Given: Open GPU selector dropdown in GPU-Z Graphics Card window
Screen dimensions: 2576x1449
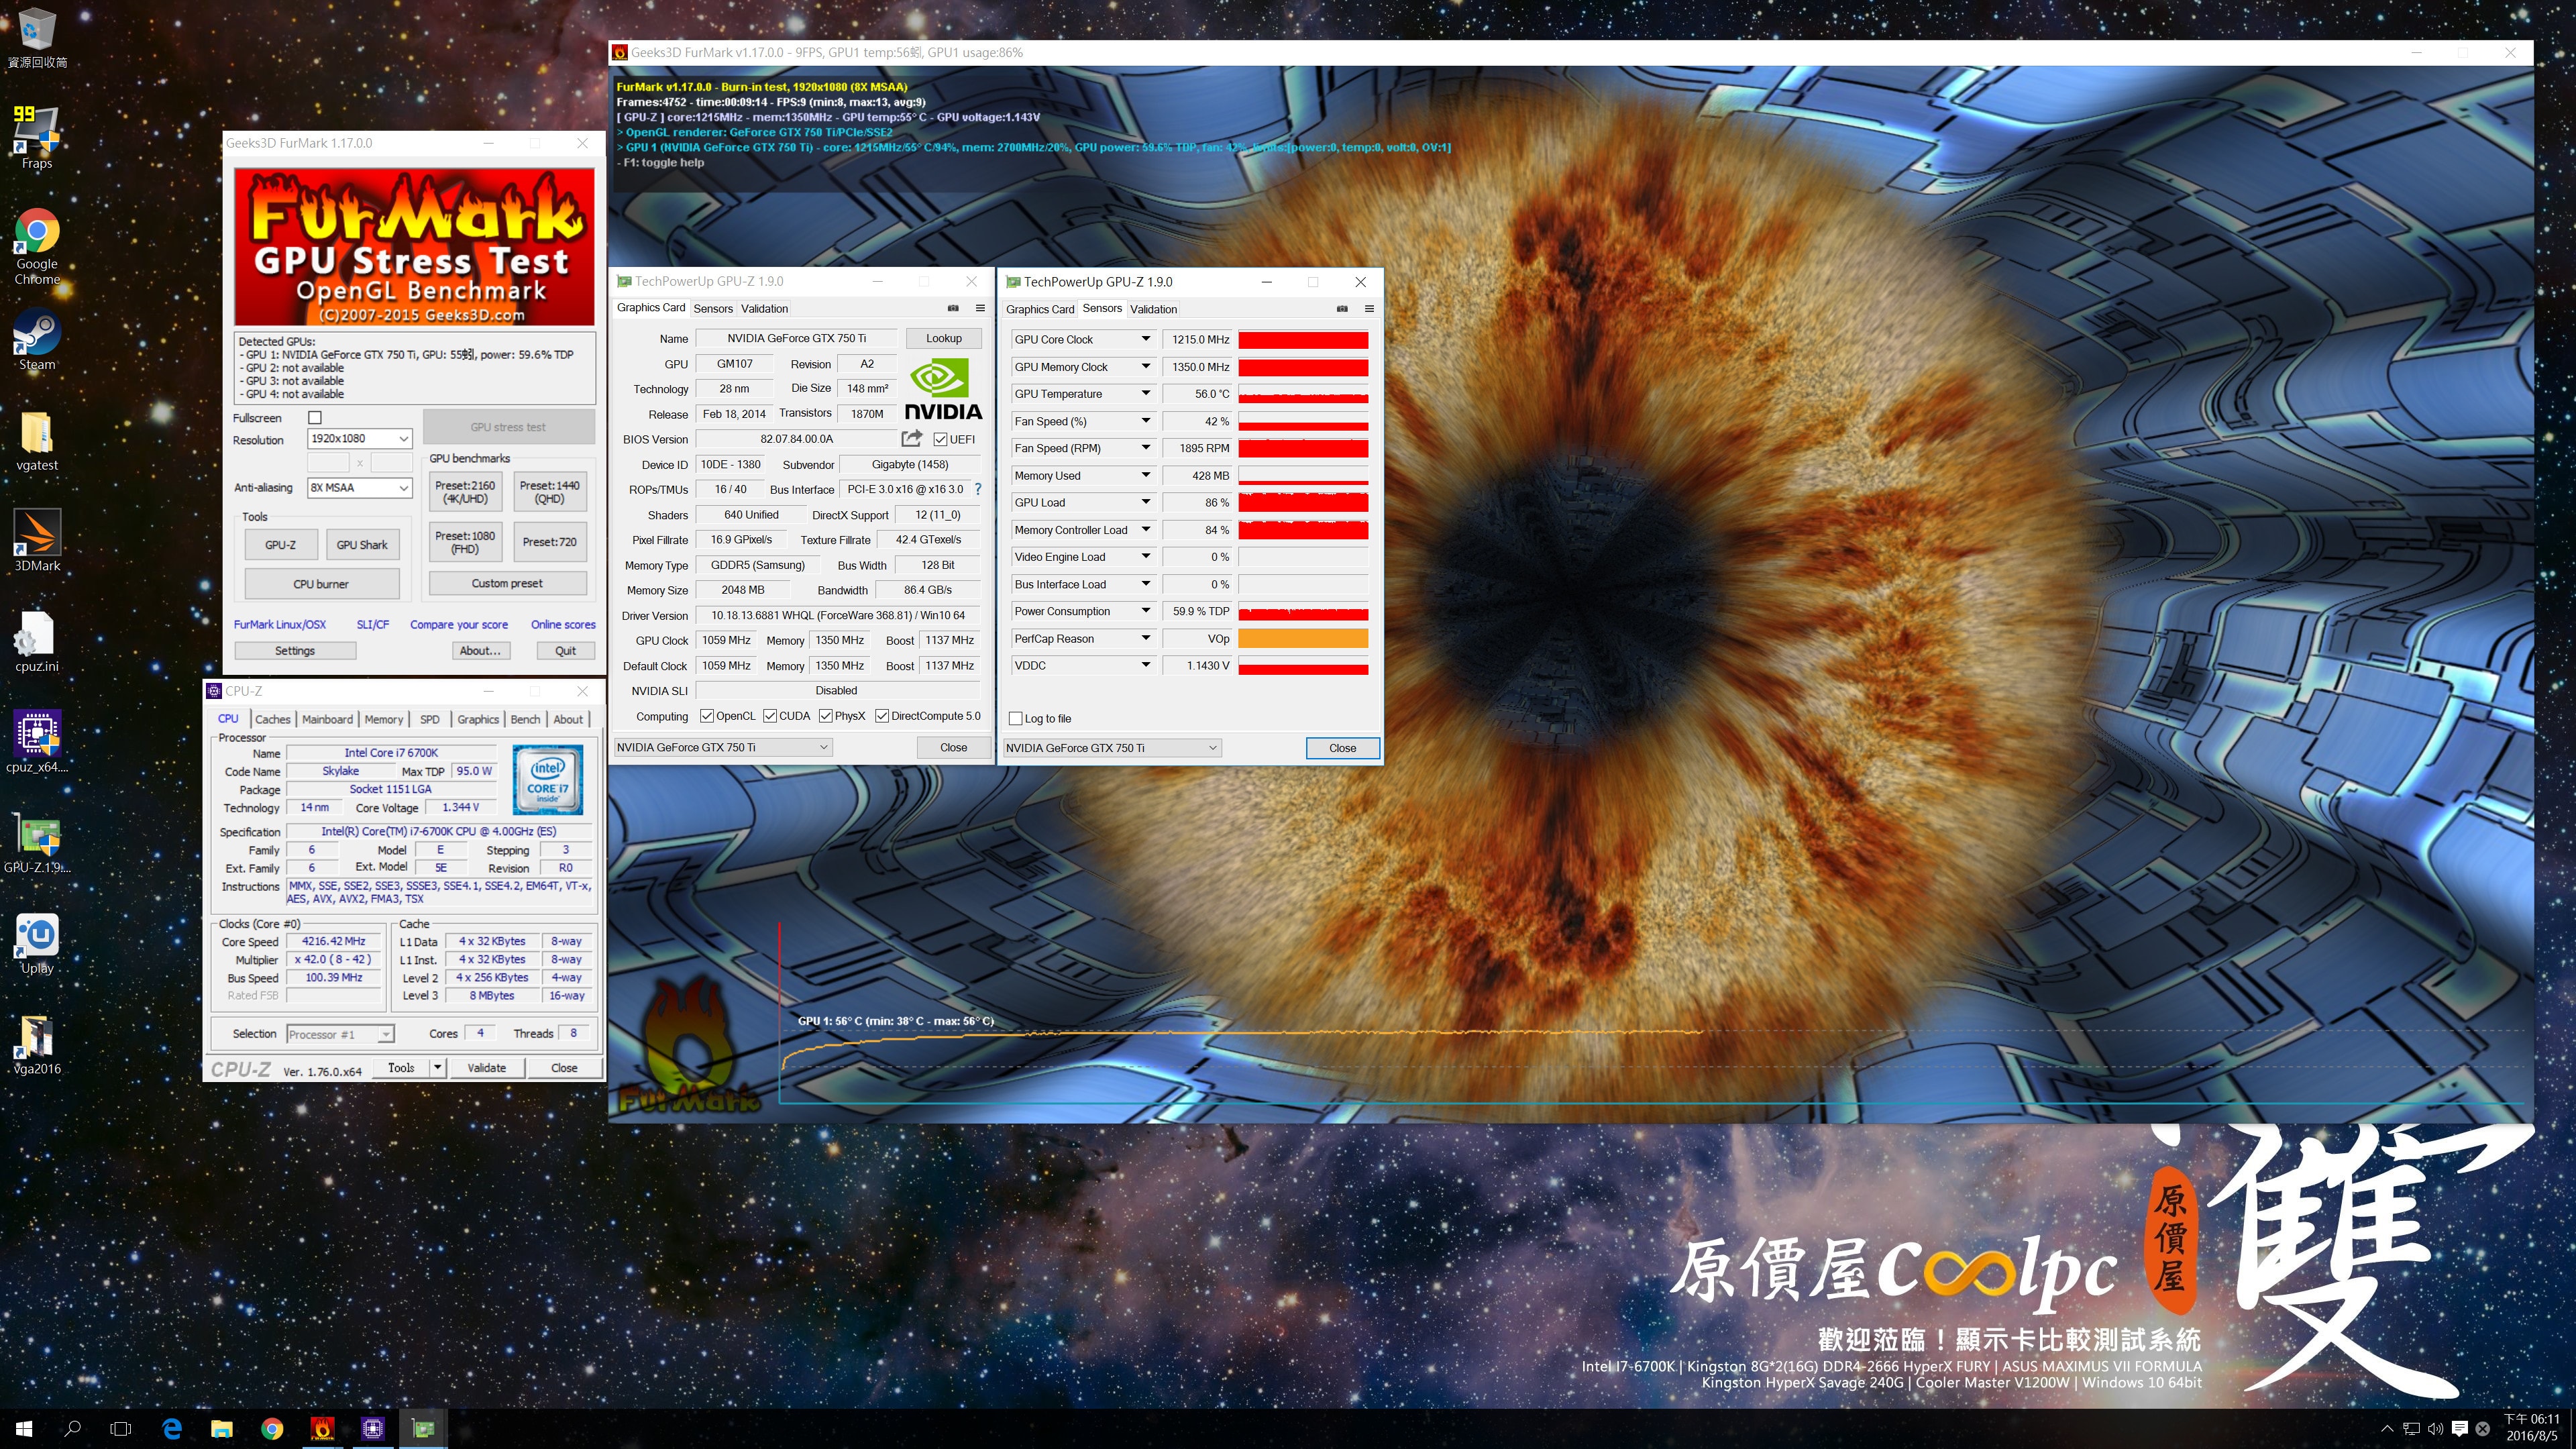Looking at the screenshot, I should click(722, 747).
